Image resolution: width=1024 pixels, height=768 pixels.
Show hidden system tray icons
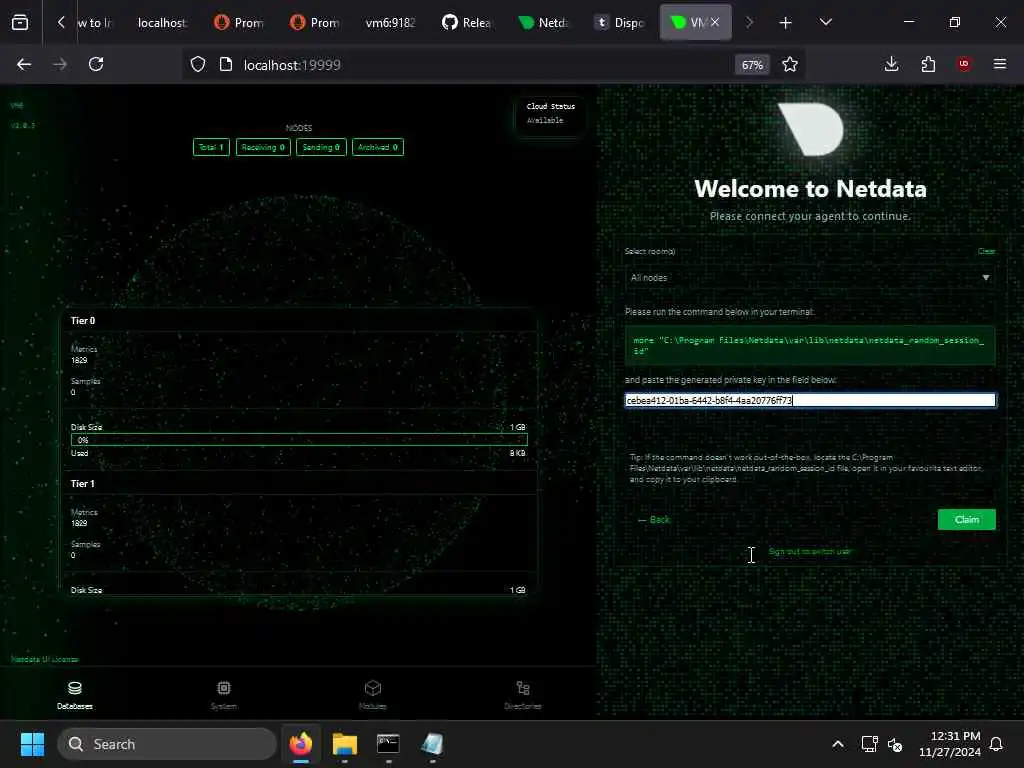(x=838, y=744)
